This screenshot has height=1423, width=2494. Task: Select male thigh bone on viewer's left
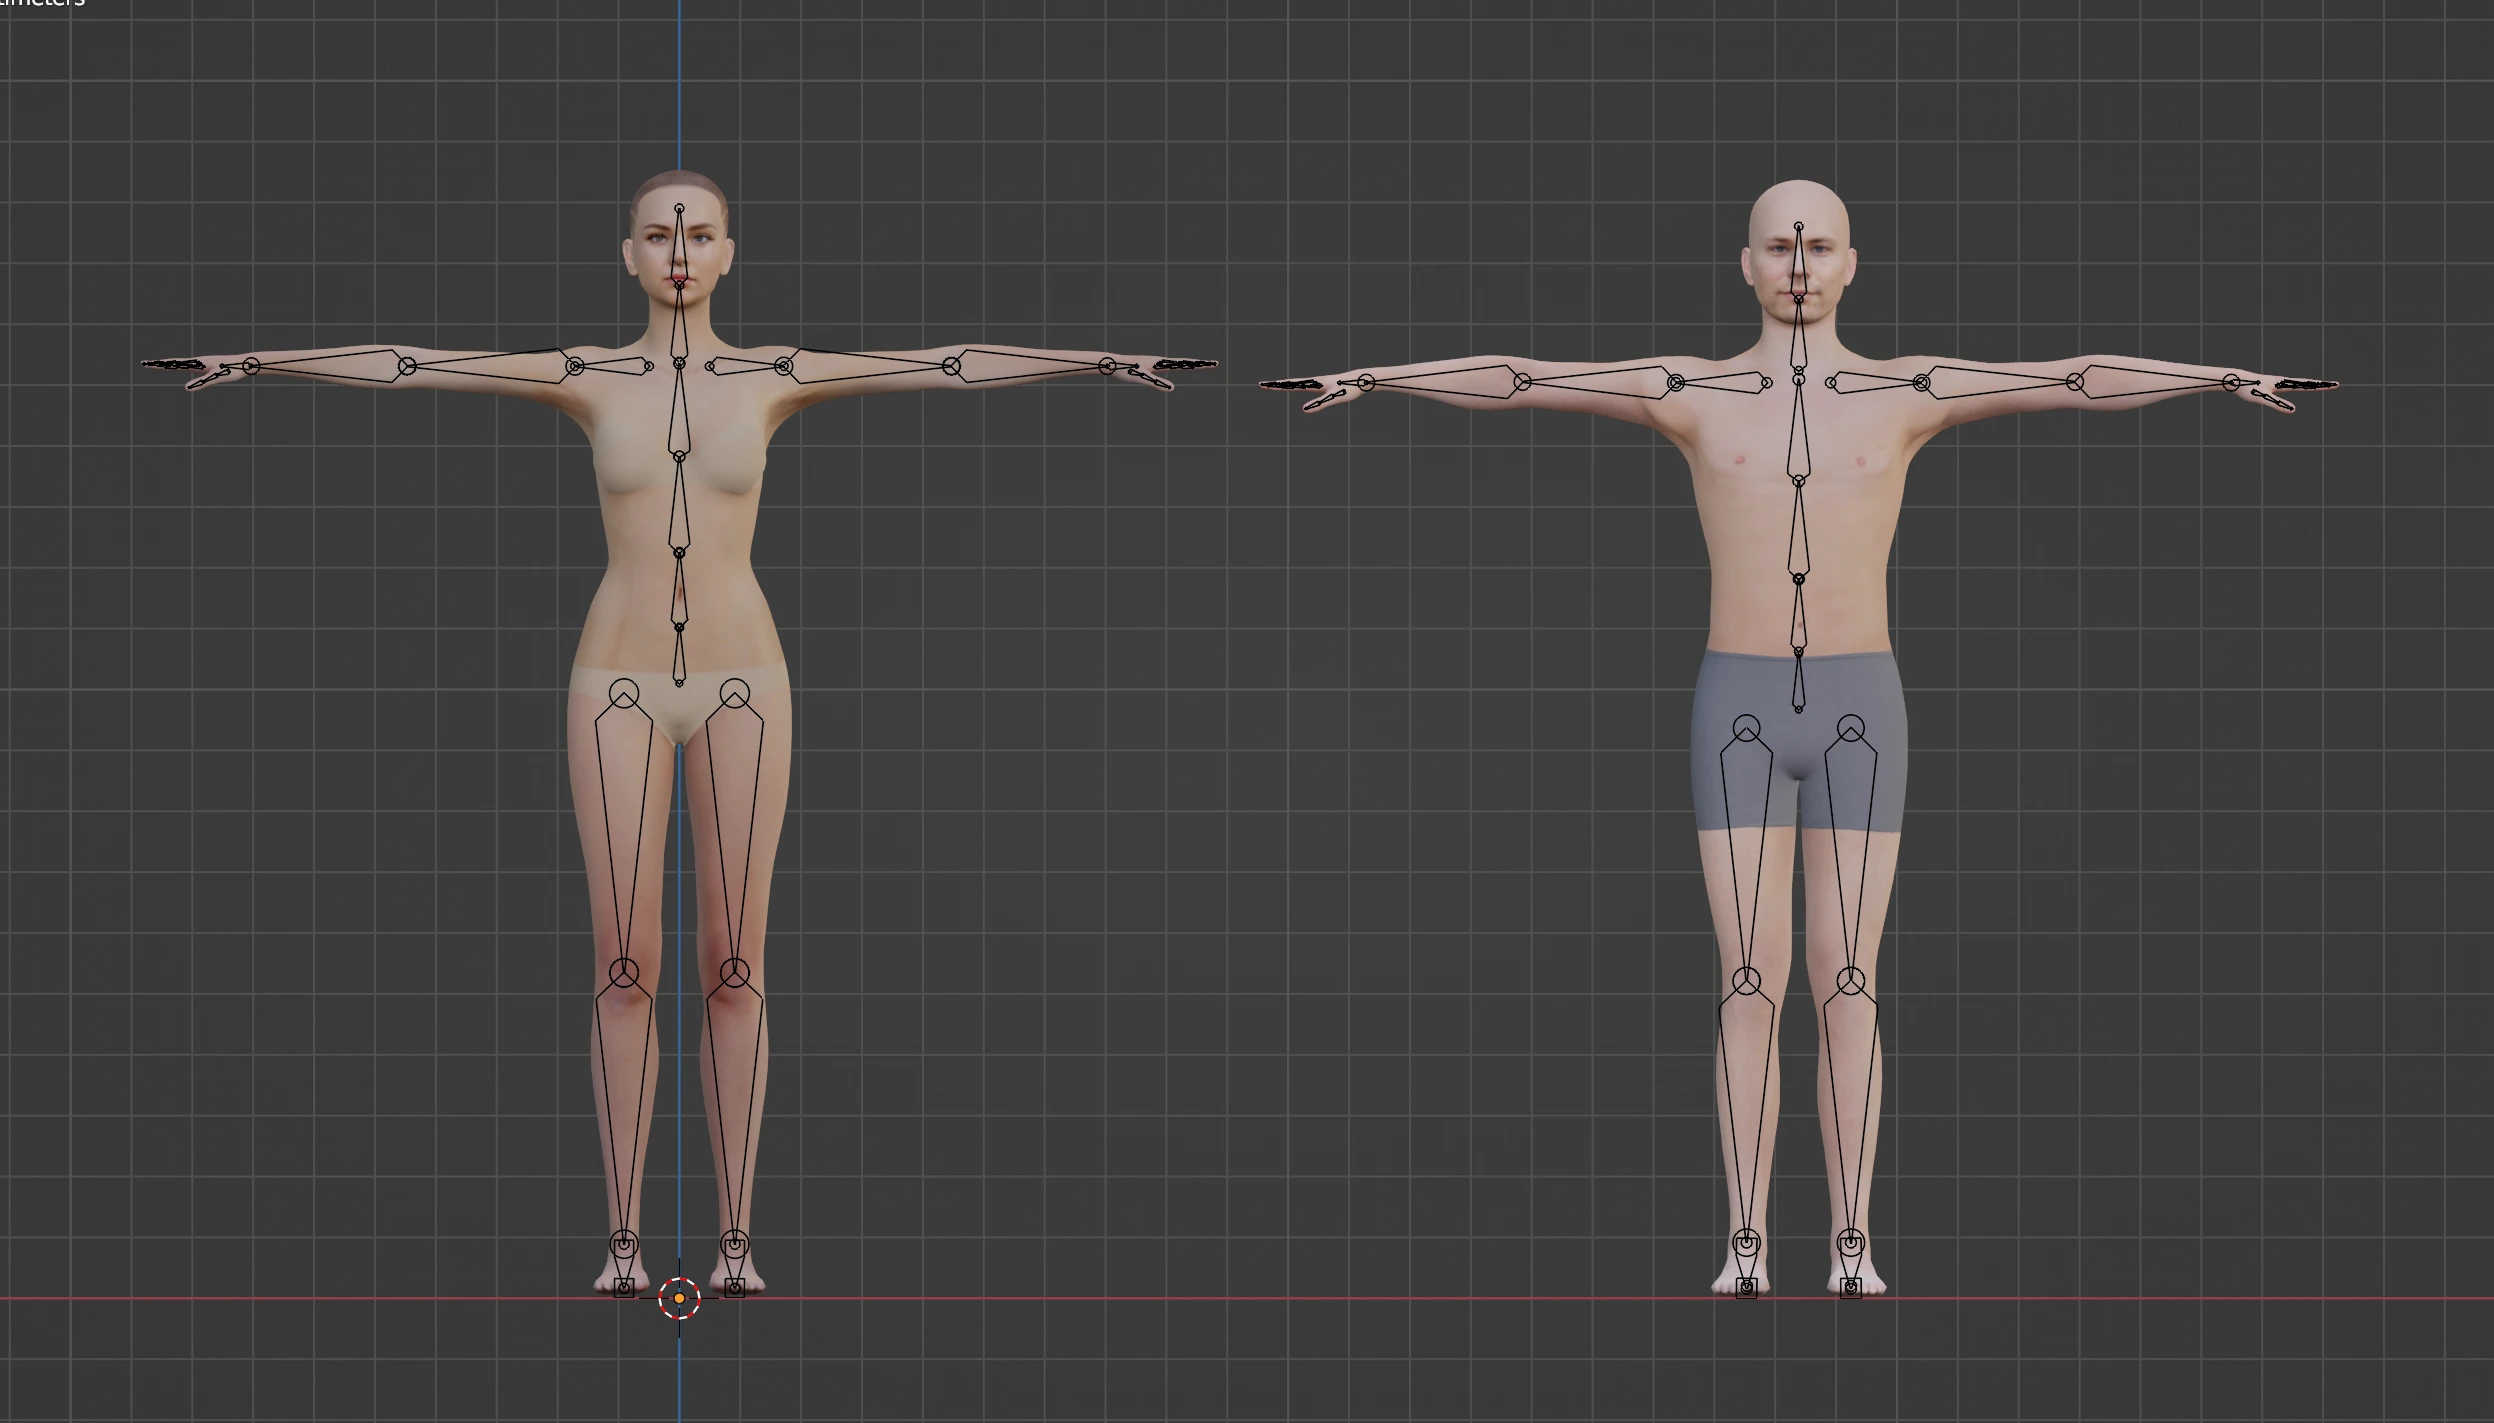click(1746, 855)
